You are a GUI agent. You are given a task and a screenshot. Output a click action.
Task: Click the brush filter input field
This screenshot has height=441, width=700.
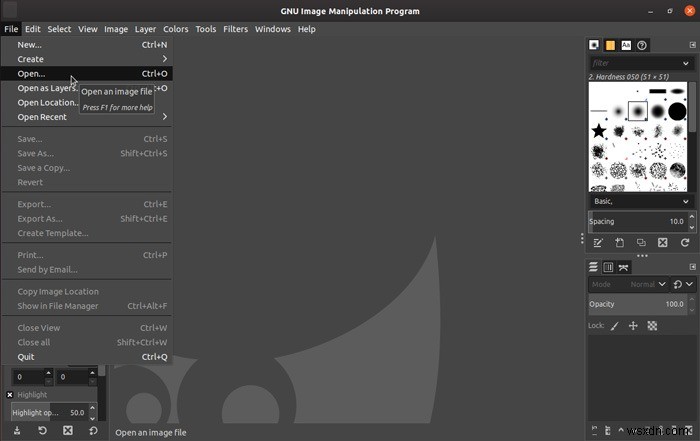[x=635, y=63]
